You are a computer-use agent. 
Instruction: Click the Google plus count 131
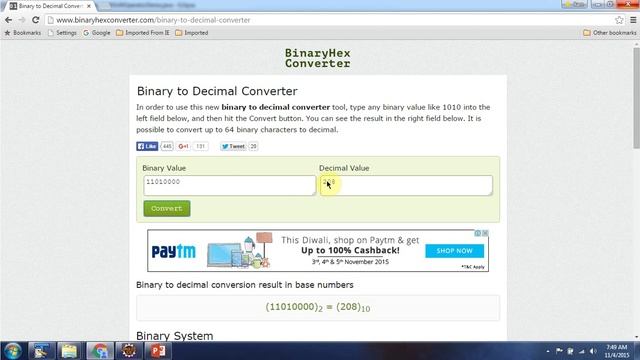click(x=200, y=146)
